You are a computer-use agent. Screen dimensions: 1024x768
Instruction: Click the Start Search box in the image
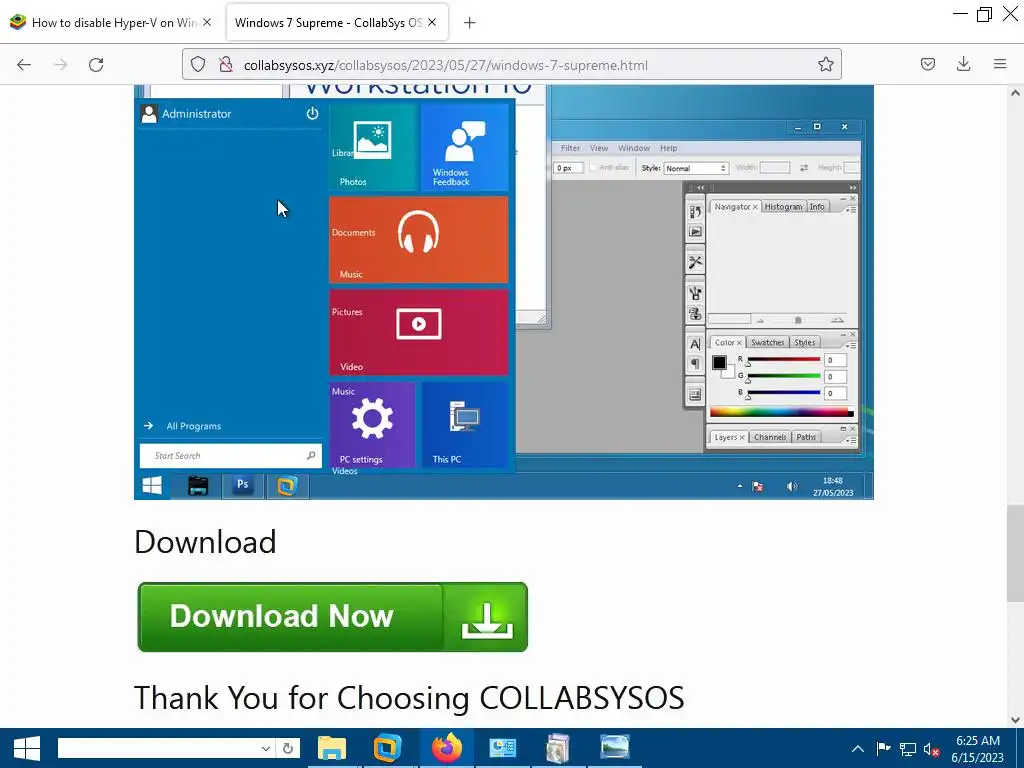(x=231, y=456)
